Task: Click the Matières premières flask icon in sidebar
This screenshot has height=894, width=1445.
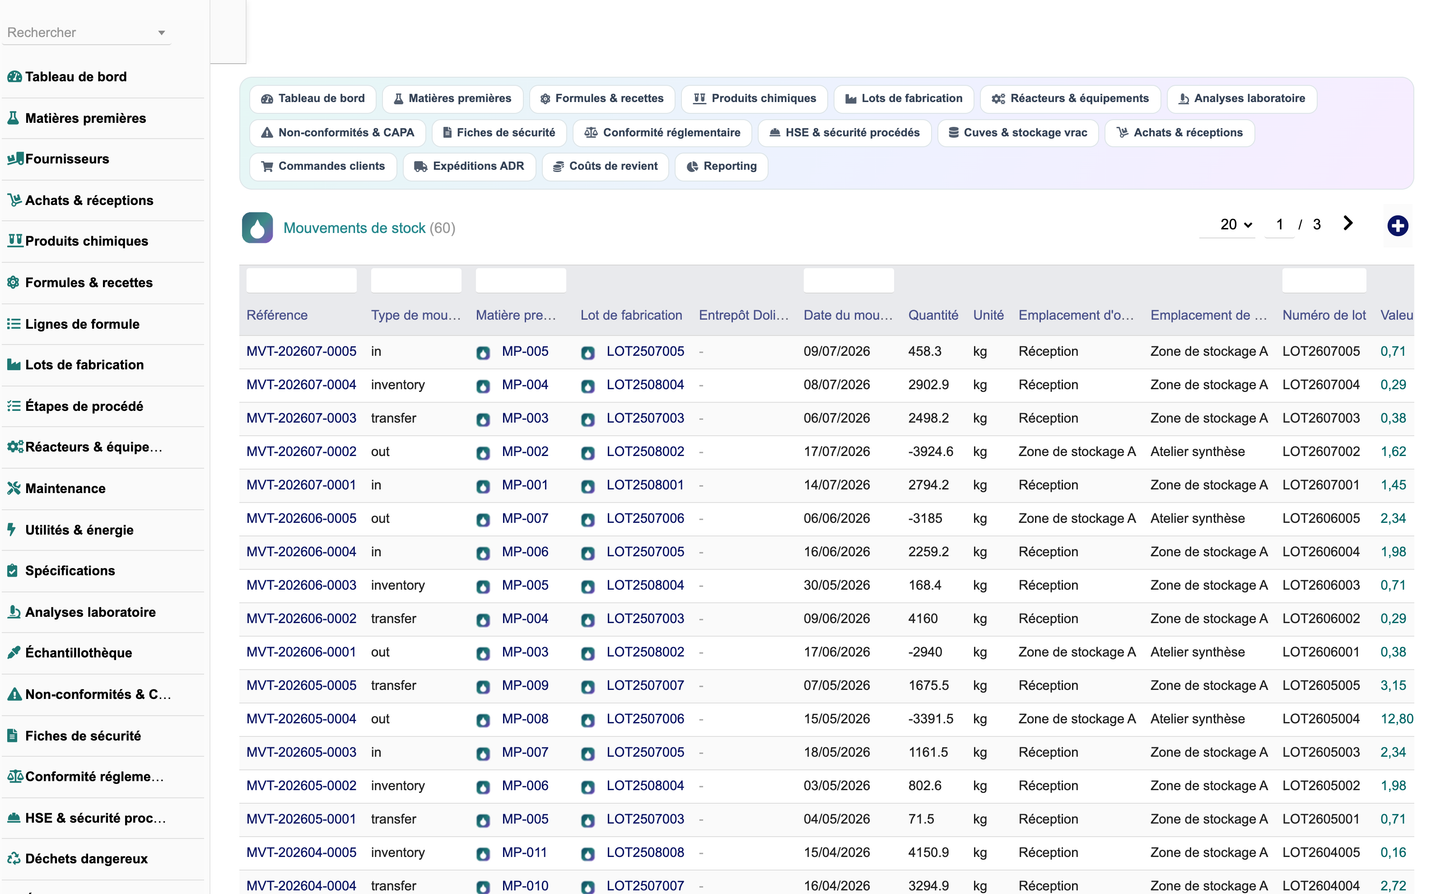Action: tap(14, 118)
